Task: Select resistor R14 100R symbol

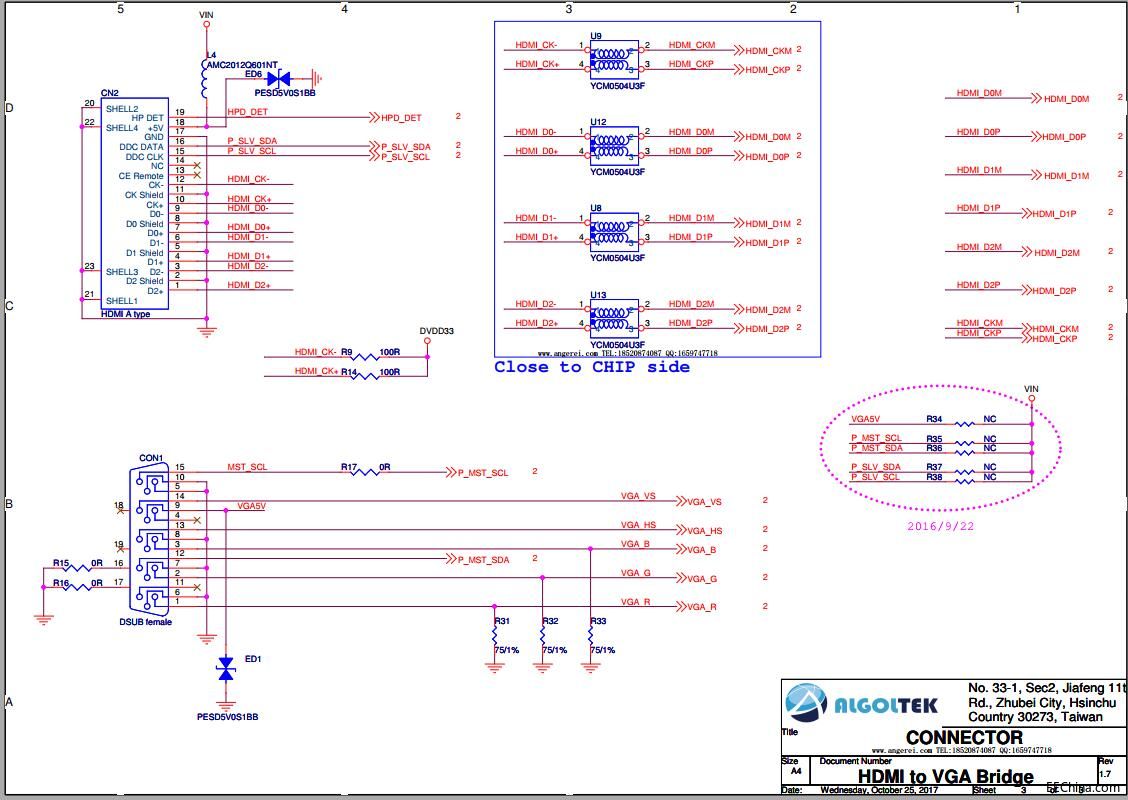Action: pyautogui.click(x=366, y=376)
